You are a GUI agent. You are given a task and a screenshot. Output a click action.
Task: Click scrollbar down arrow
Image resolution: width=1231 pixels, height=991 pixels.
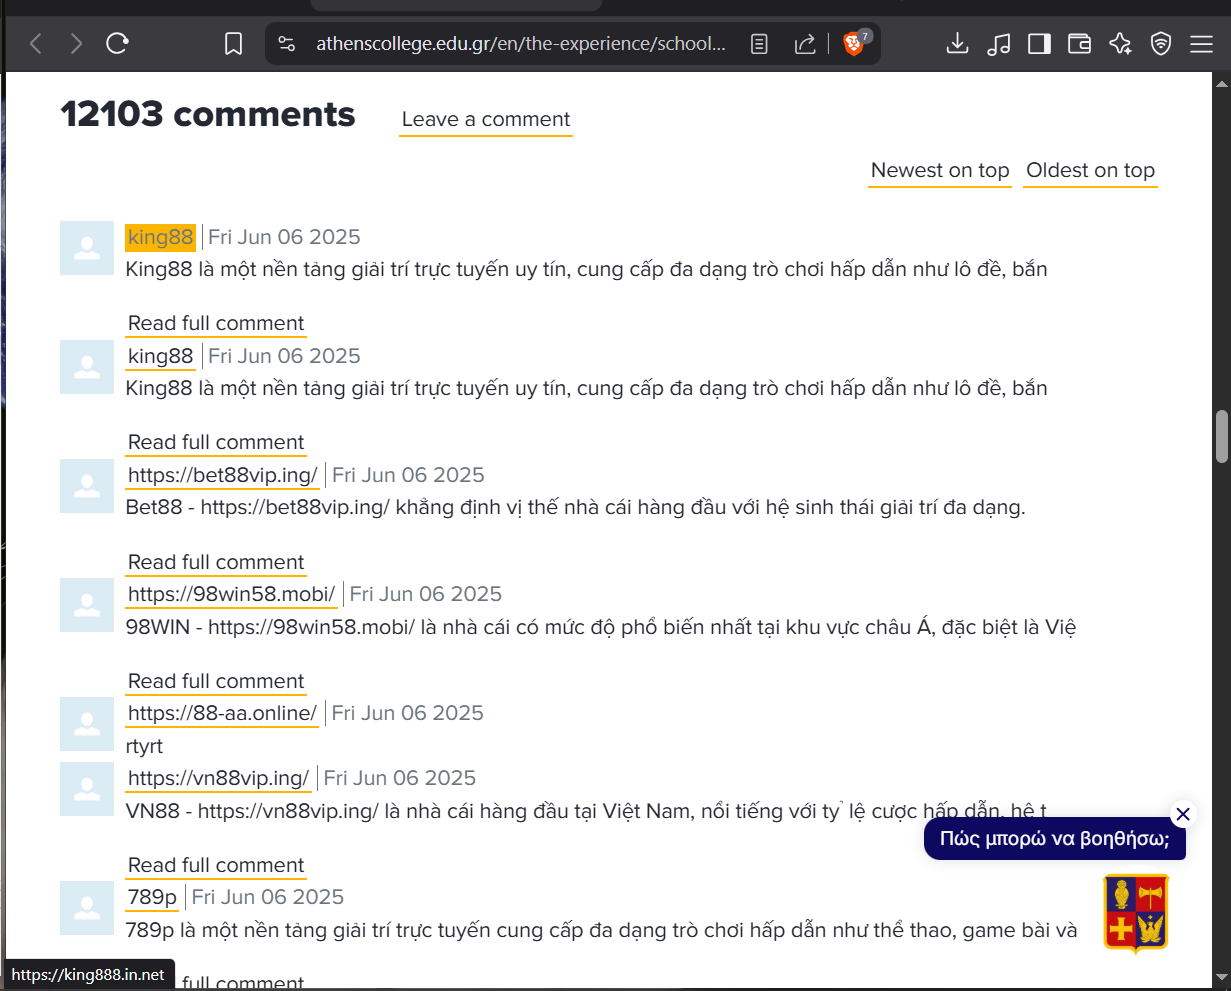(x=1221, y=977)
